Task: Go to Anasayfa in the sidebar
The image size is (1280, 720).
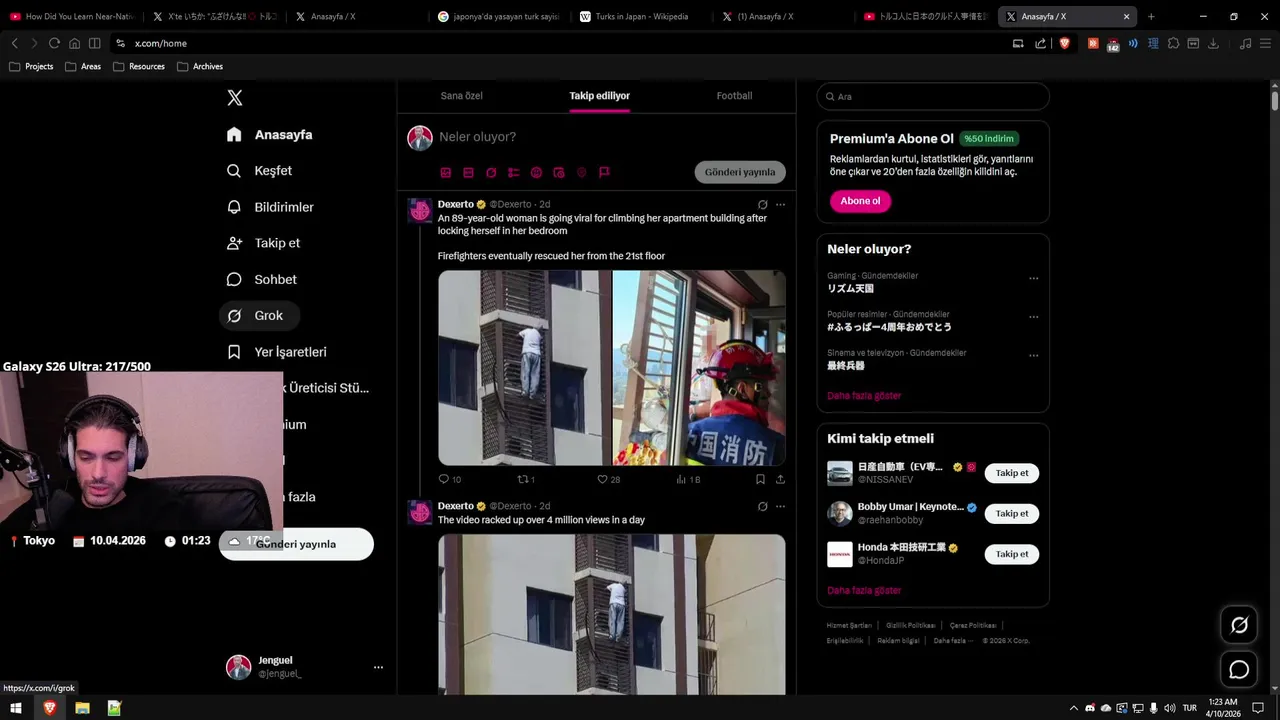Action: [269, 134]
